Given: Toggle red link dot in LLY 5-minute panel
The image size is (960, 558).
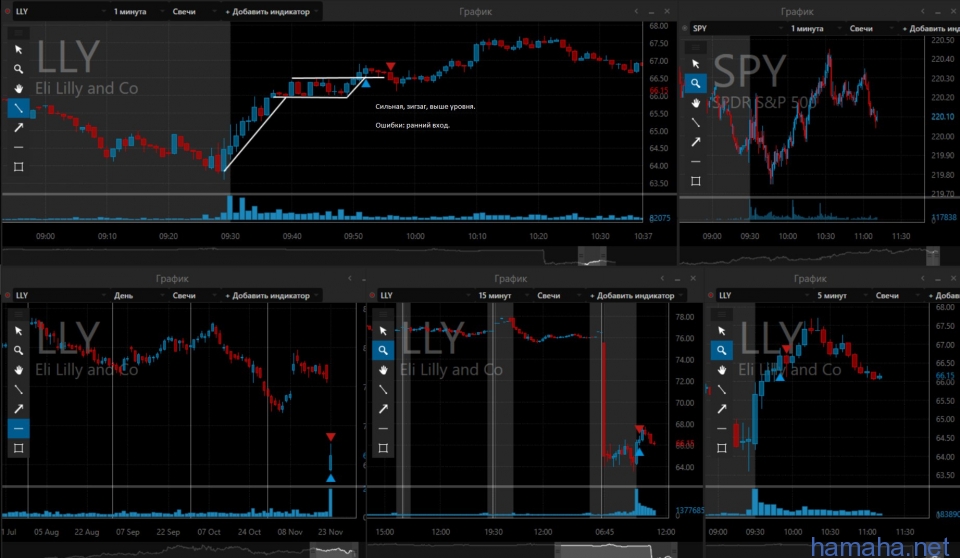Looking at the screenshot, I should coord(710,295).
